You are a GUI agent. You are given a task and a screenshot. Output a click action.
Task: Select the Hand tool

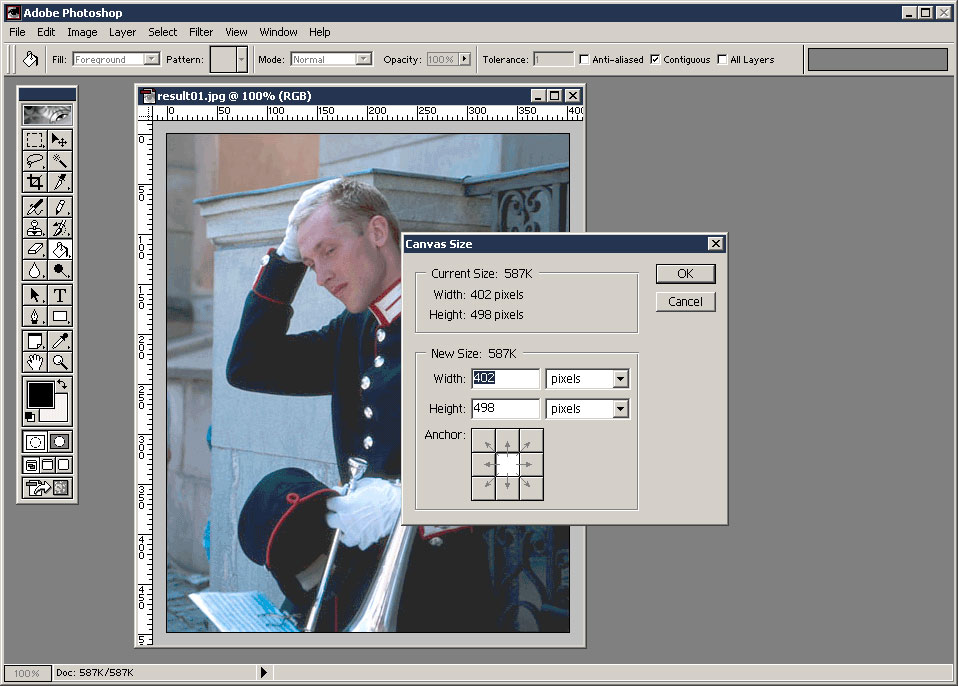click(35, 362)
